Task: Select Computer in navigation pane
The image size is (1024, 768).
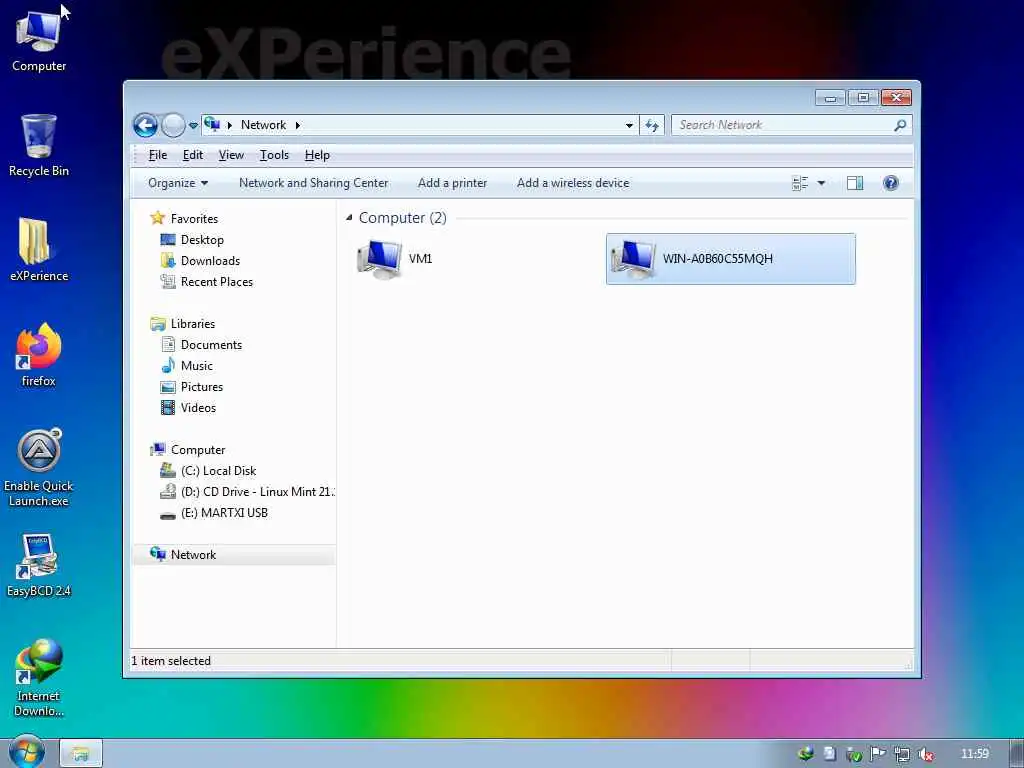Action: (x=198, y=450)
